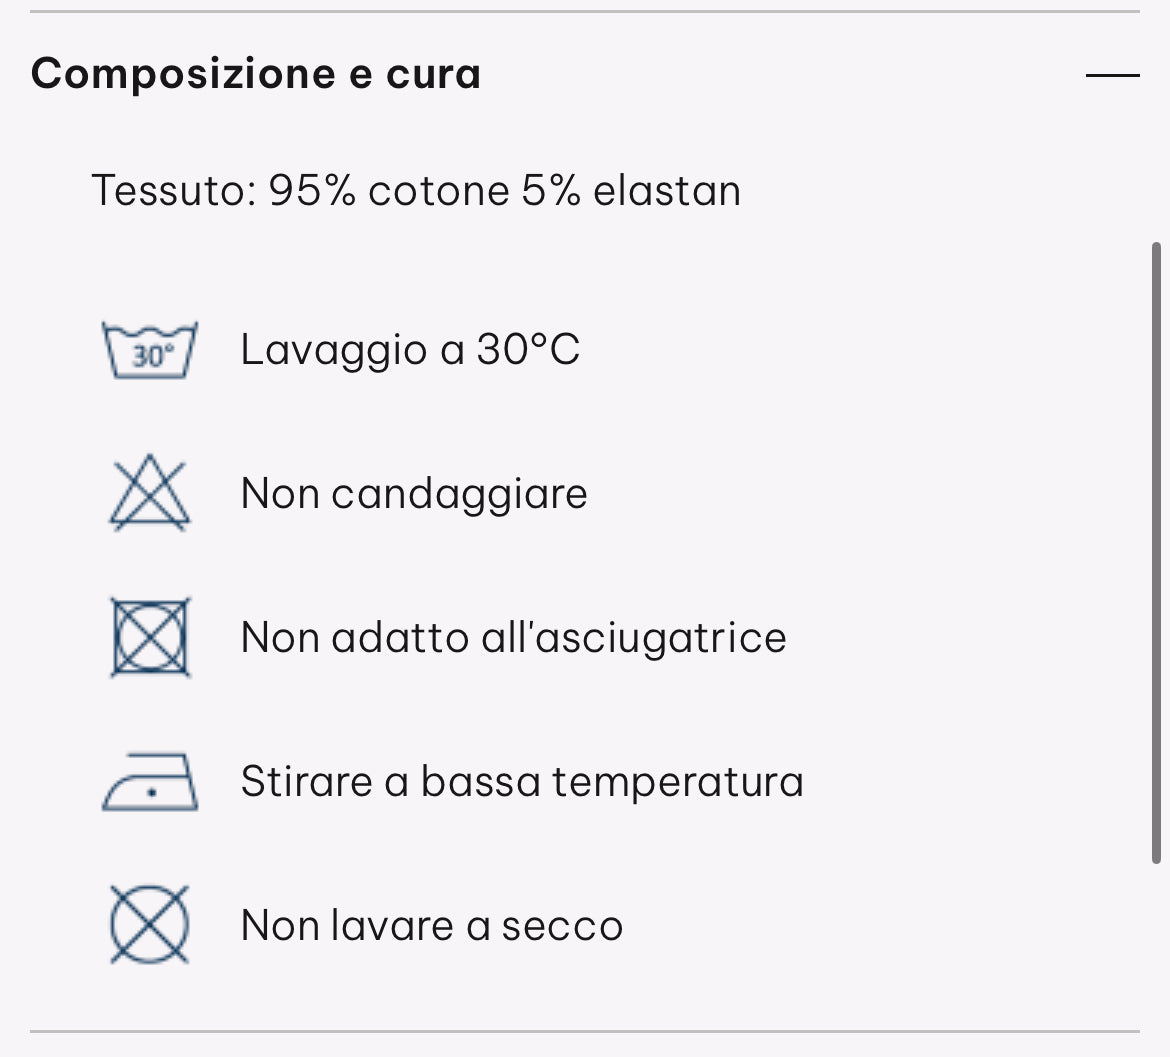Click the Stirare a bassa temperatura label
The height and width of the screenshot is (1057, 1170).
point(522,782)
